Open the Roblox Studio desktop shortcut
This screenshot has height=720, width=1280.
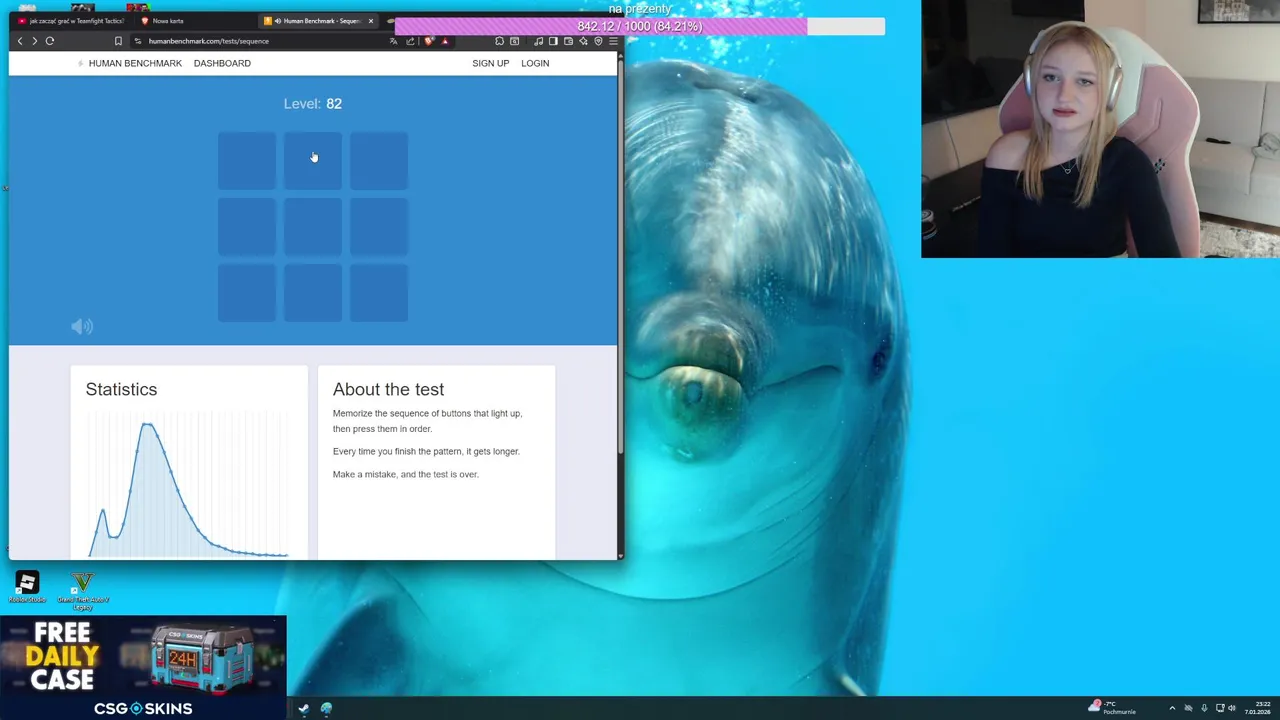27,587
